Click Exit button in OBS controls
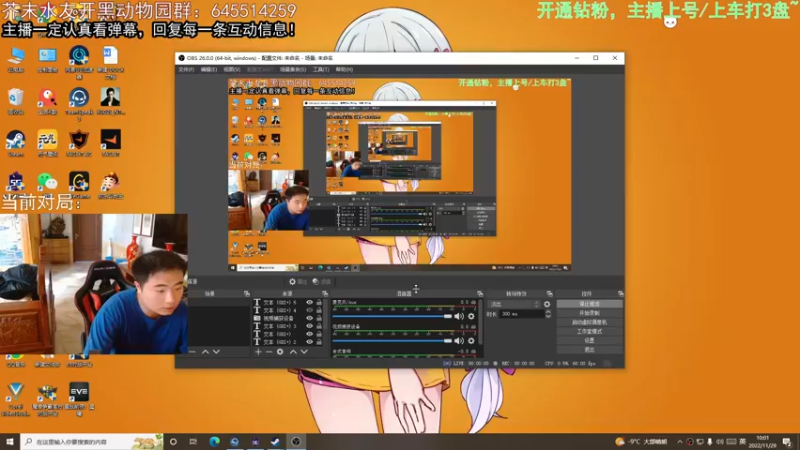Viewport: 800px width, 450px height. click(589, 349)
